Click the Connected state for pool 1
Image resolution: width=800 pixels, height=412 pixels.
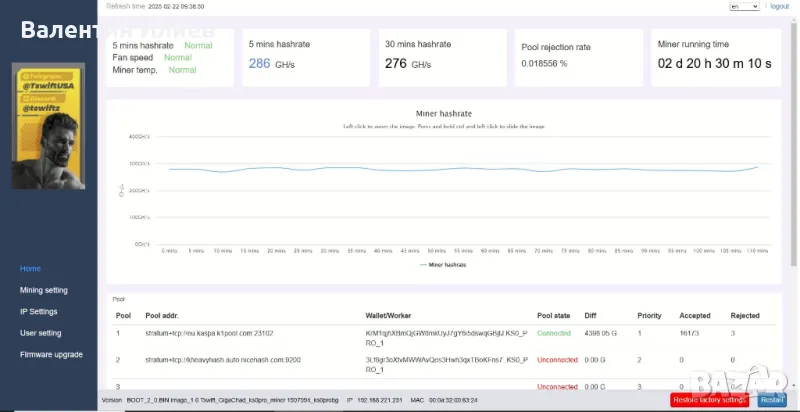(554, 332)
